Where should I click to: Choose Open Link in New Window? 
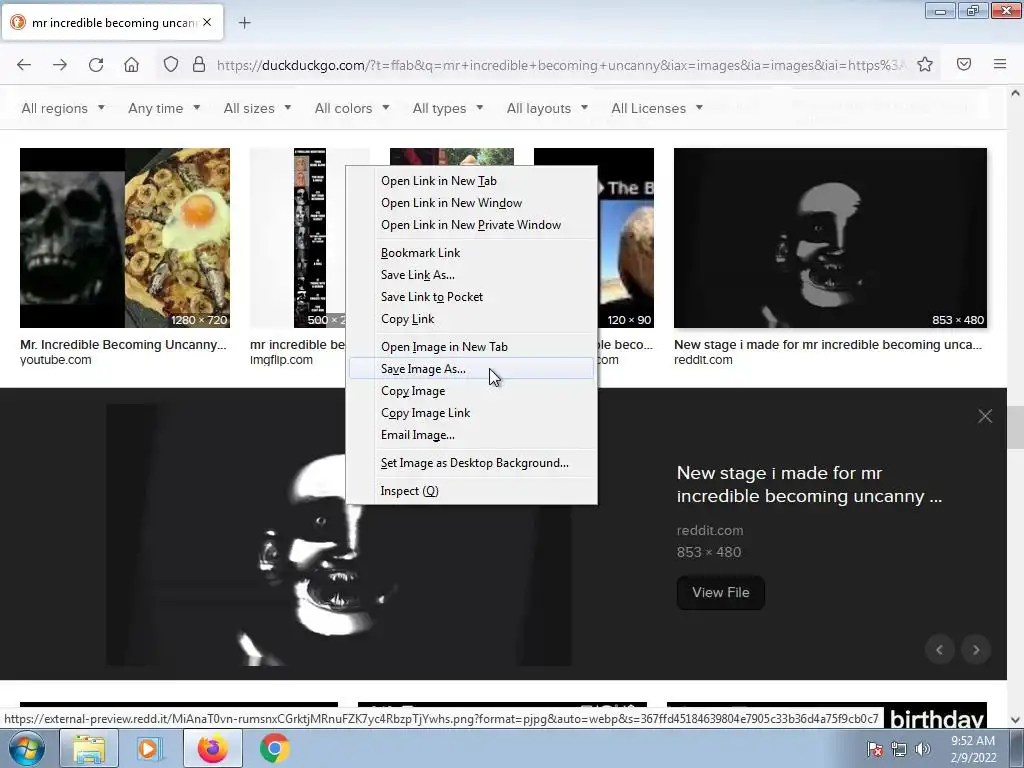click(x=472, y=203)
